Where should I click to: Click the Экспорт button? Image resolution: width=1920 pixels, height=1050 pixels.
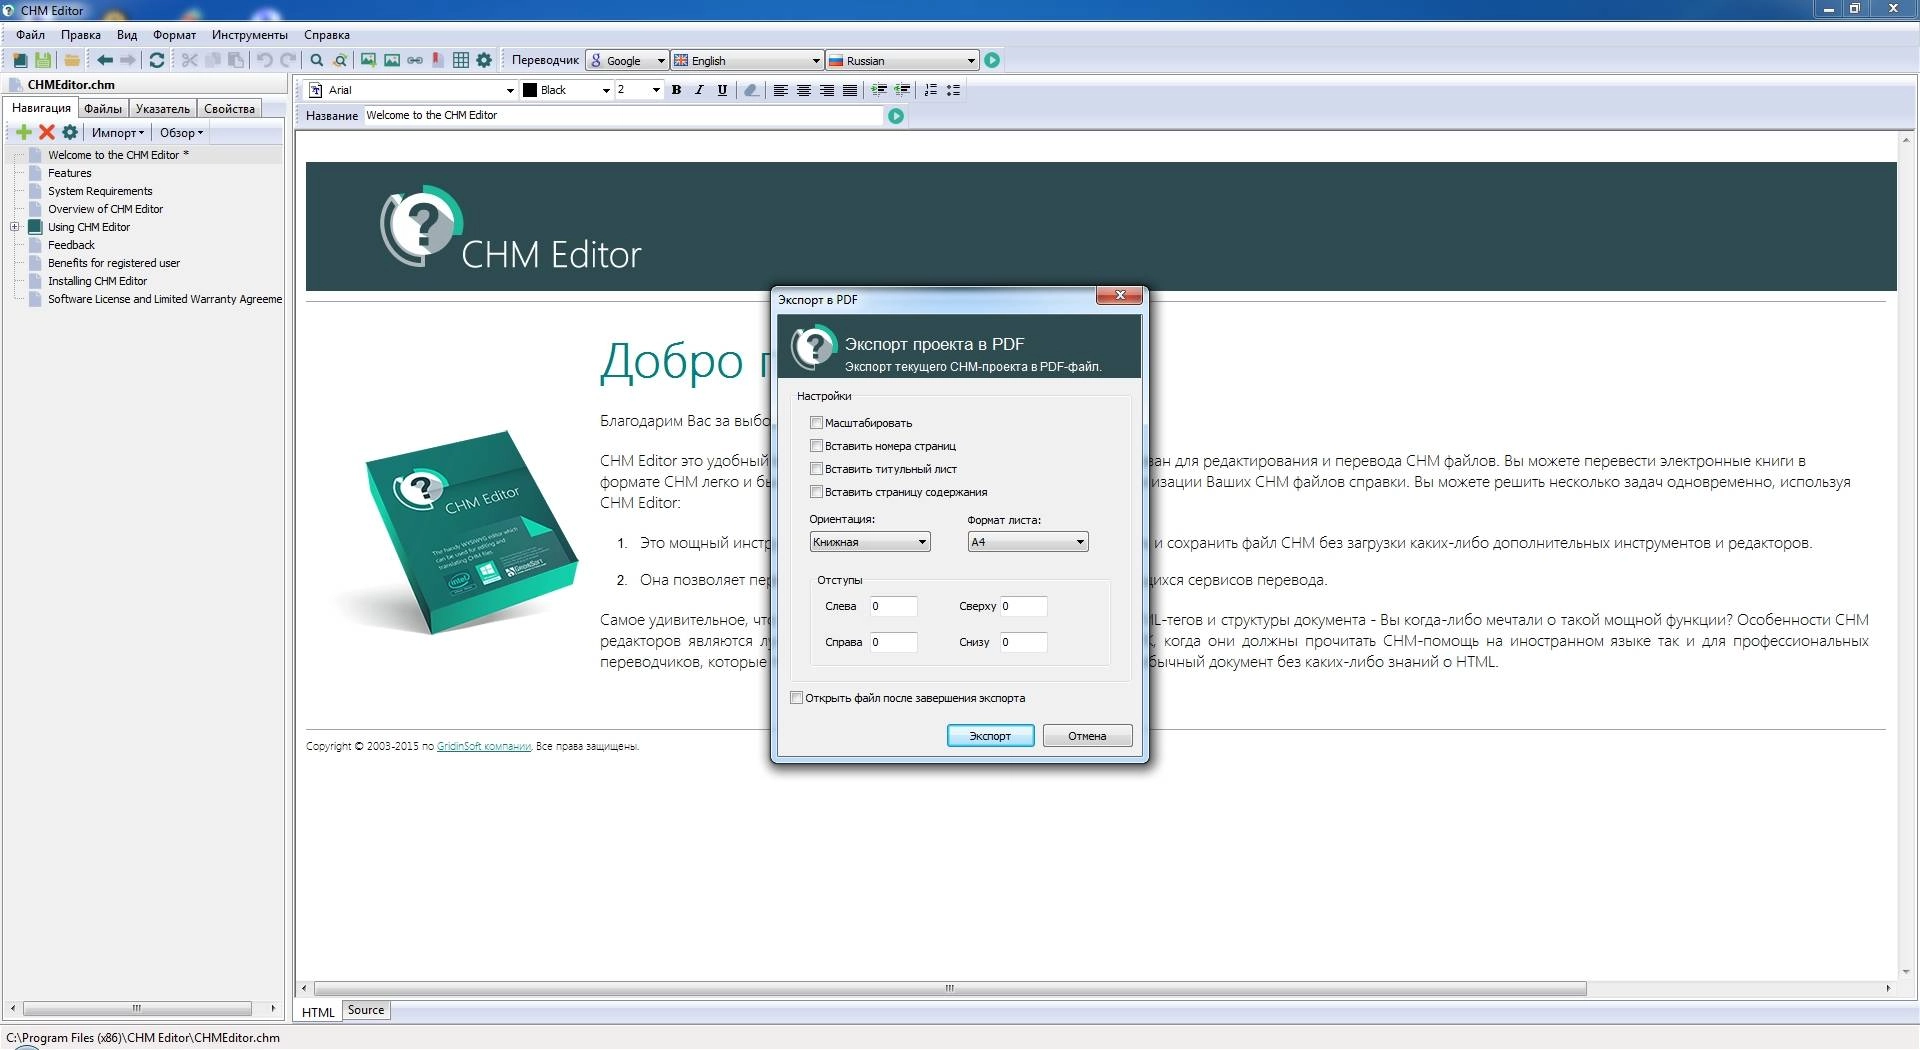point(990,736)
